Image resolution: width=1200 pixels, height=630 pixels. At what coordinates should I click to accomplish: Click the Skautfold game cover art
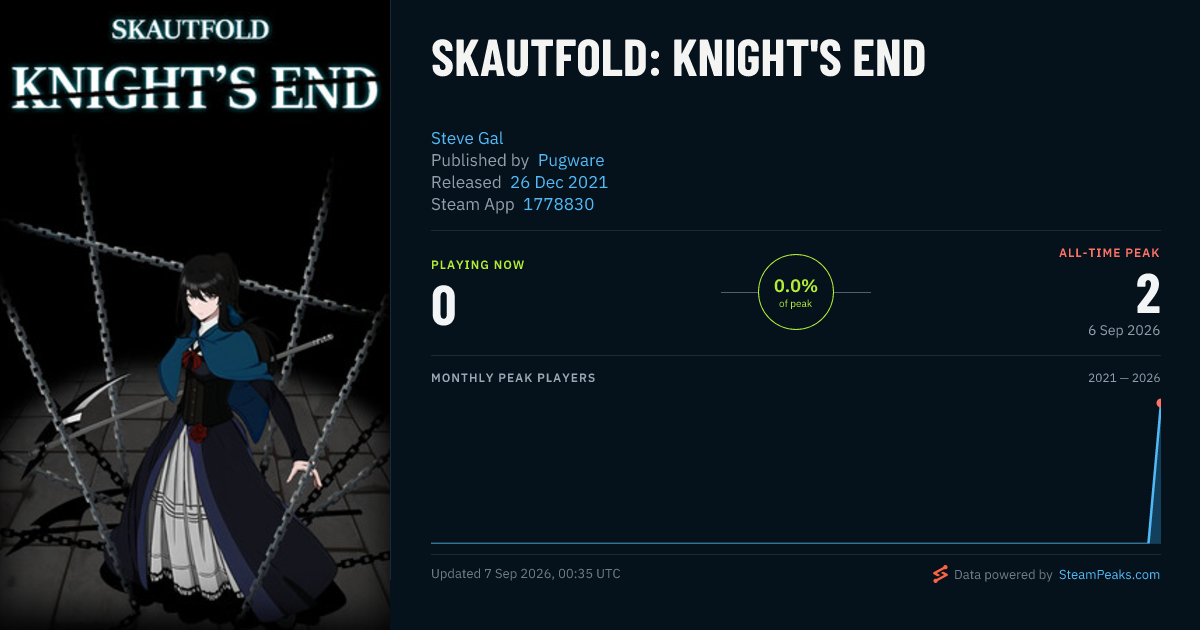[195, 315]
